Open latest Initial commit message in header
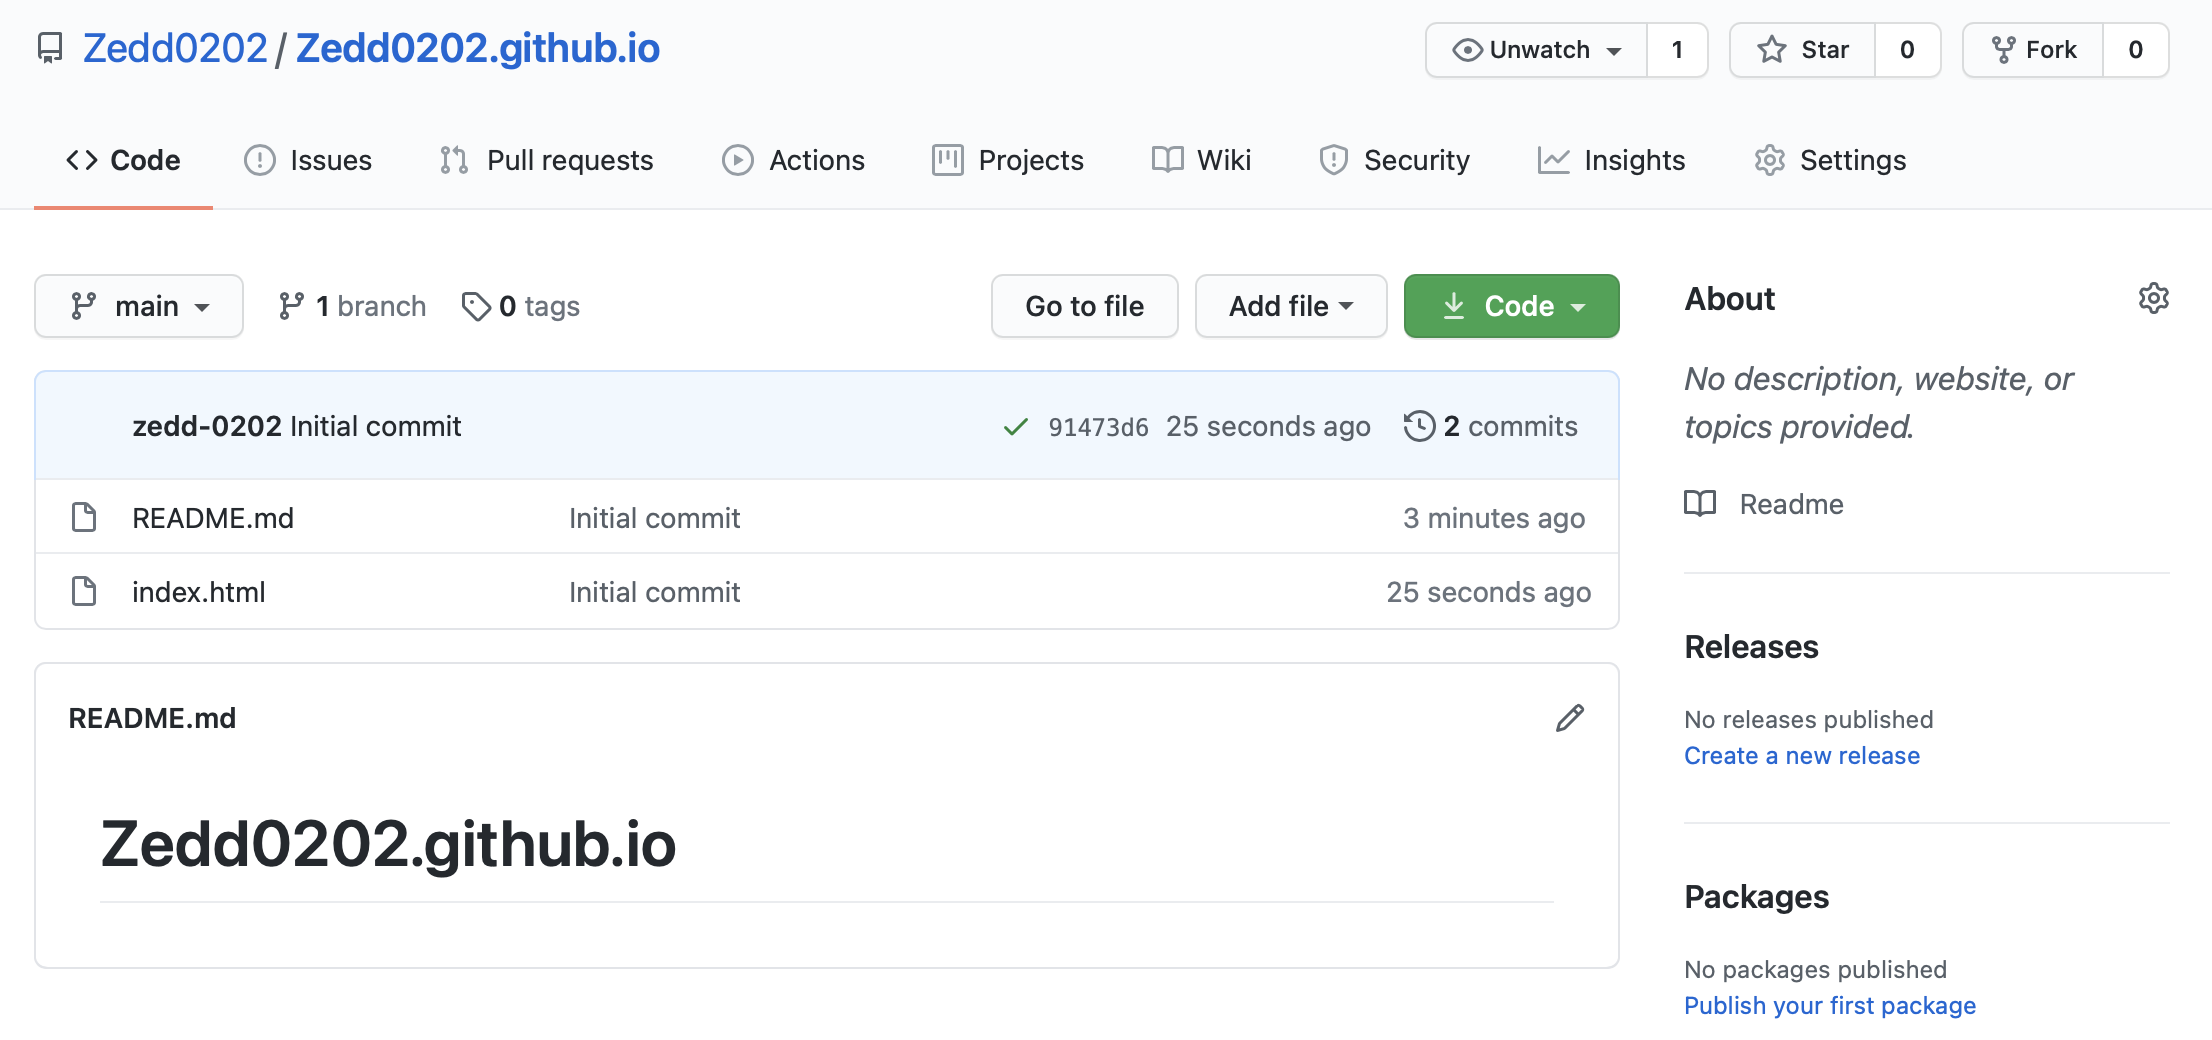This screenshot has width=2212, height=1040. pyautogui.click(x=376, y=426)
